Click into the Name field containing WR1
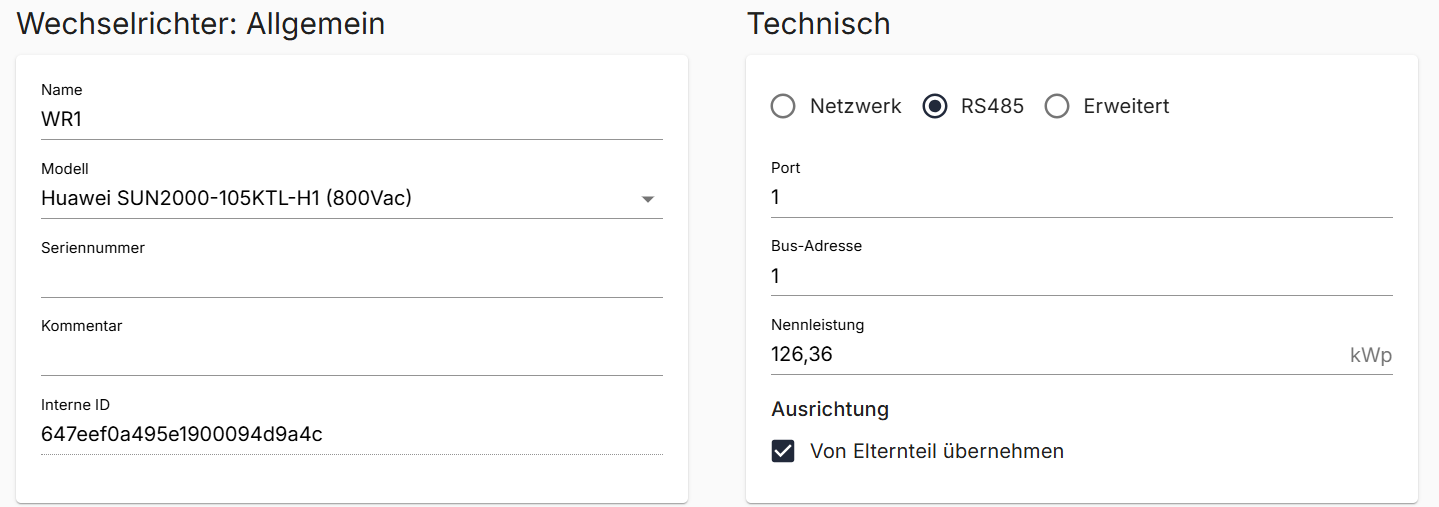The image size is (1439, 507). (350, 120)
